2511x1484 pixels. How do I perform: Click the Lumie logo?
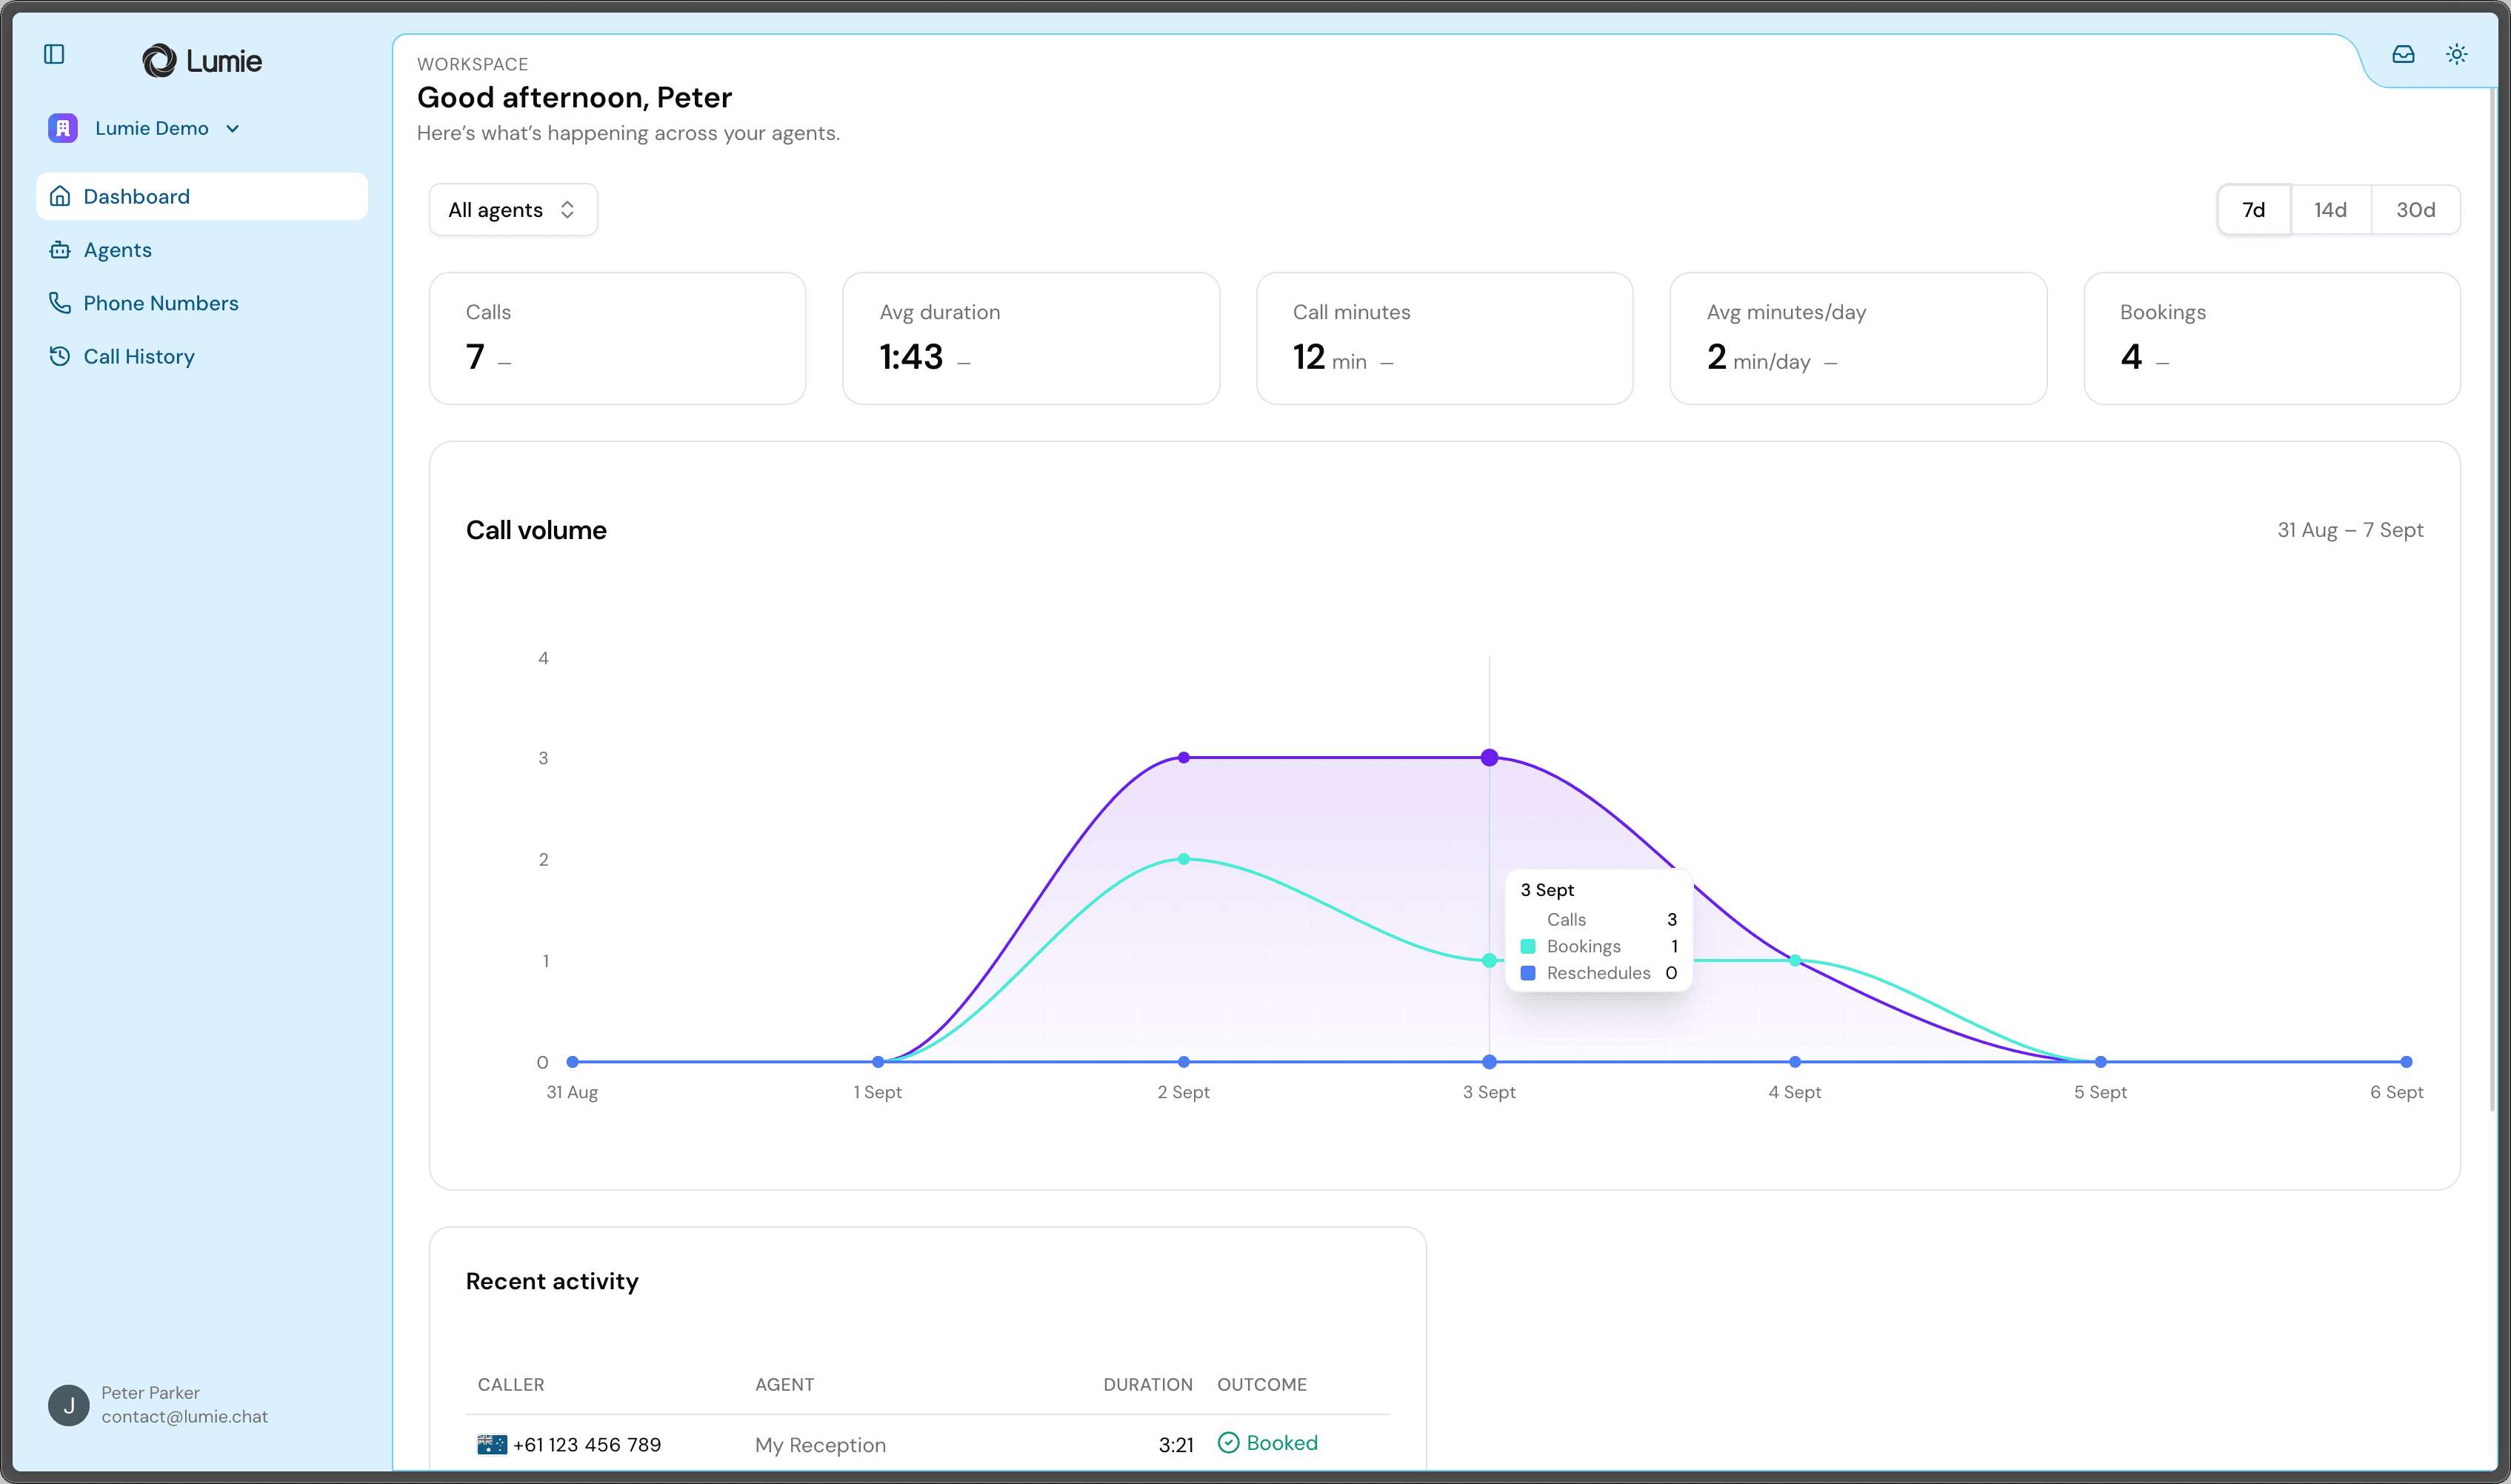202,61
